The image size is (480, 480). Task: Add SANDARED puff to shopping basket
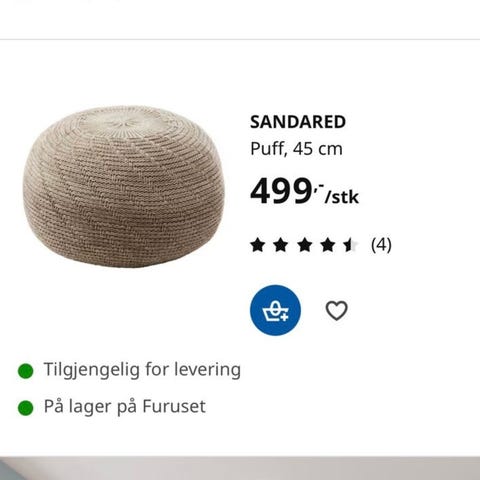(x=275, y=310)
